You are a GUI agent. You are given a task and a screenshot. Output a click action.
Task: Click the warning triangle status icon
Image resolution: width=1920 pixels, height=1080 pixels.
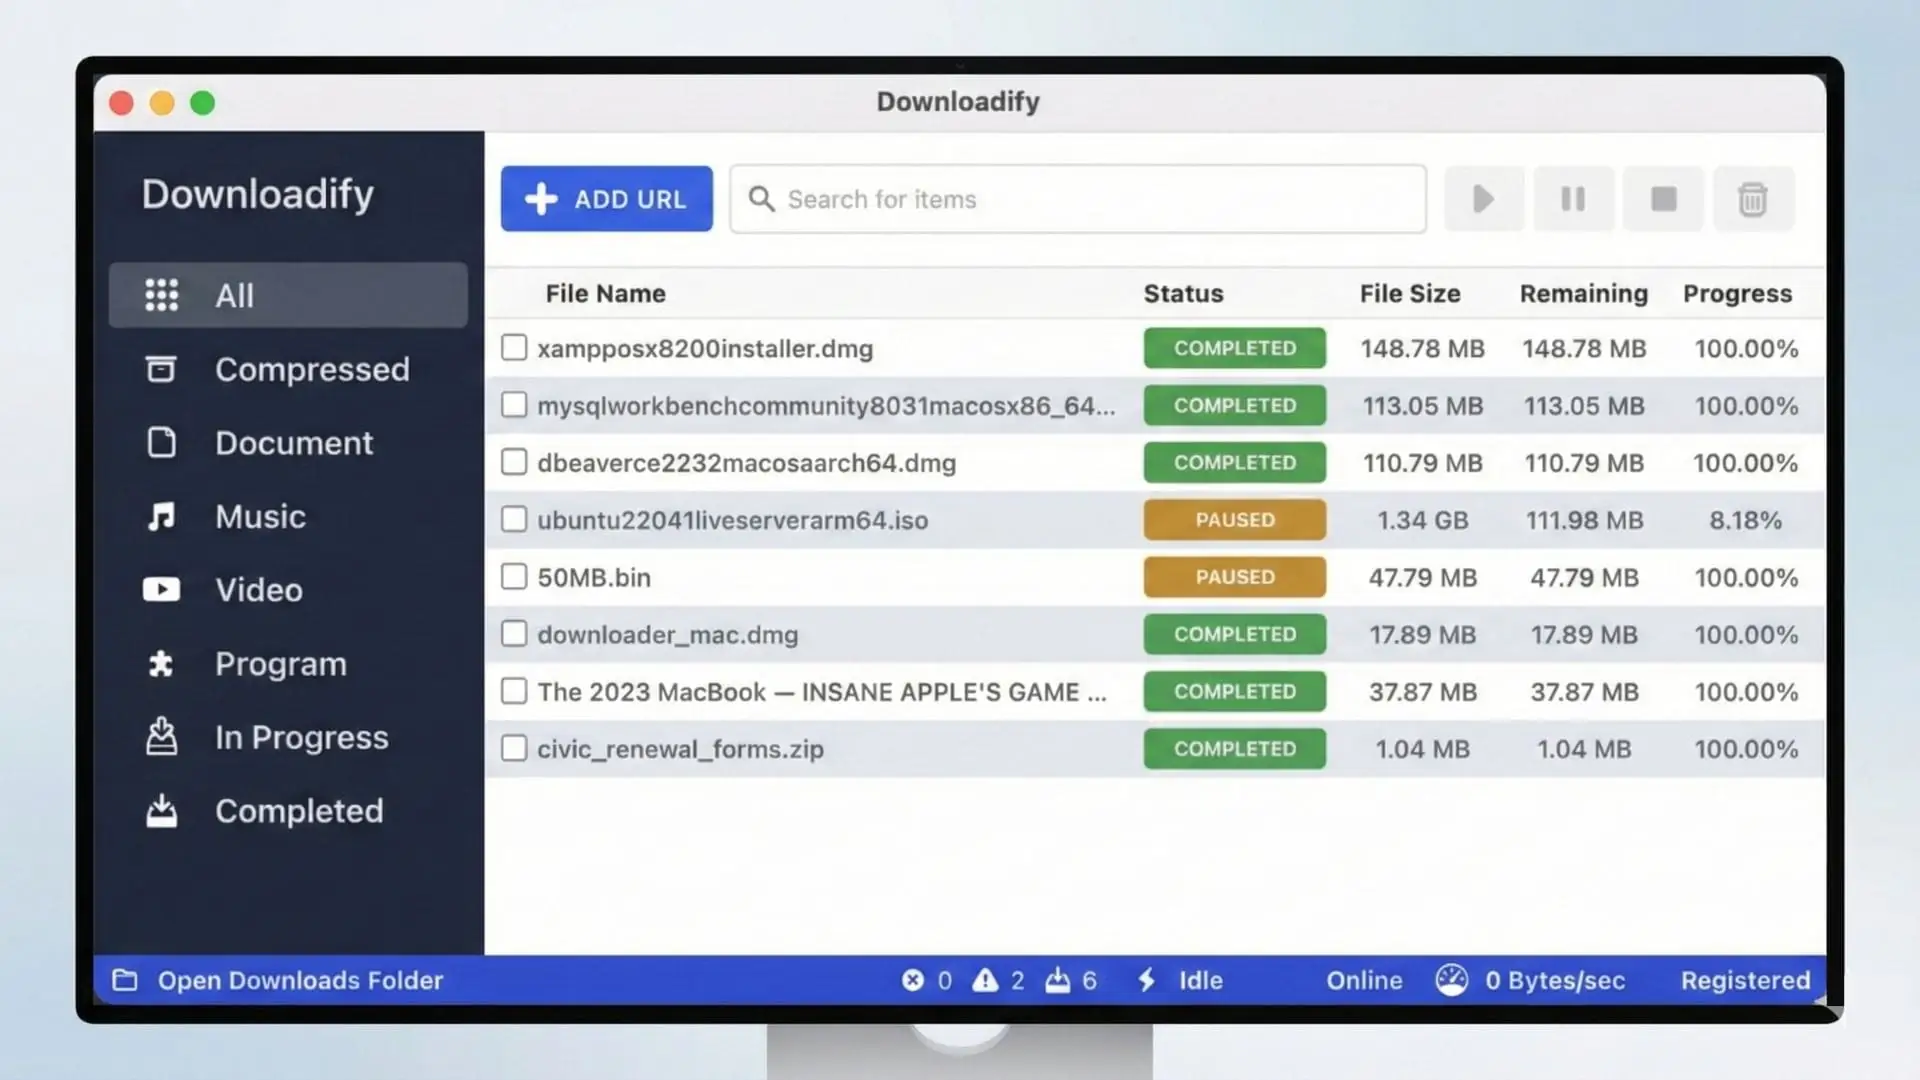coord(985,980)
